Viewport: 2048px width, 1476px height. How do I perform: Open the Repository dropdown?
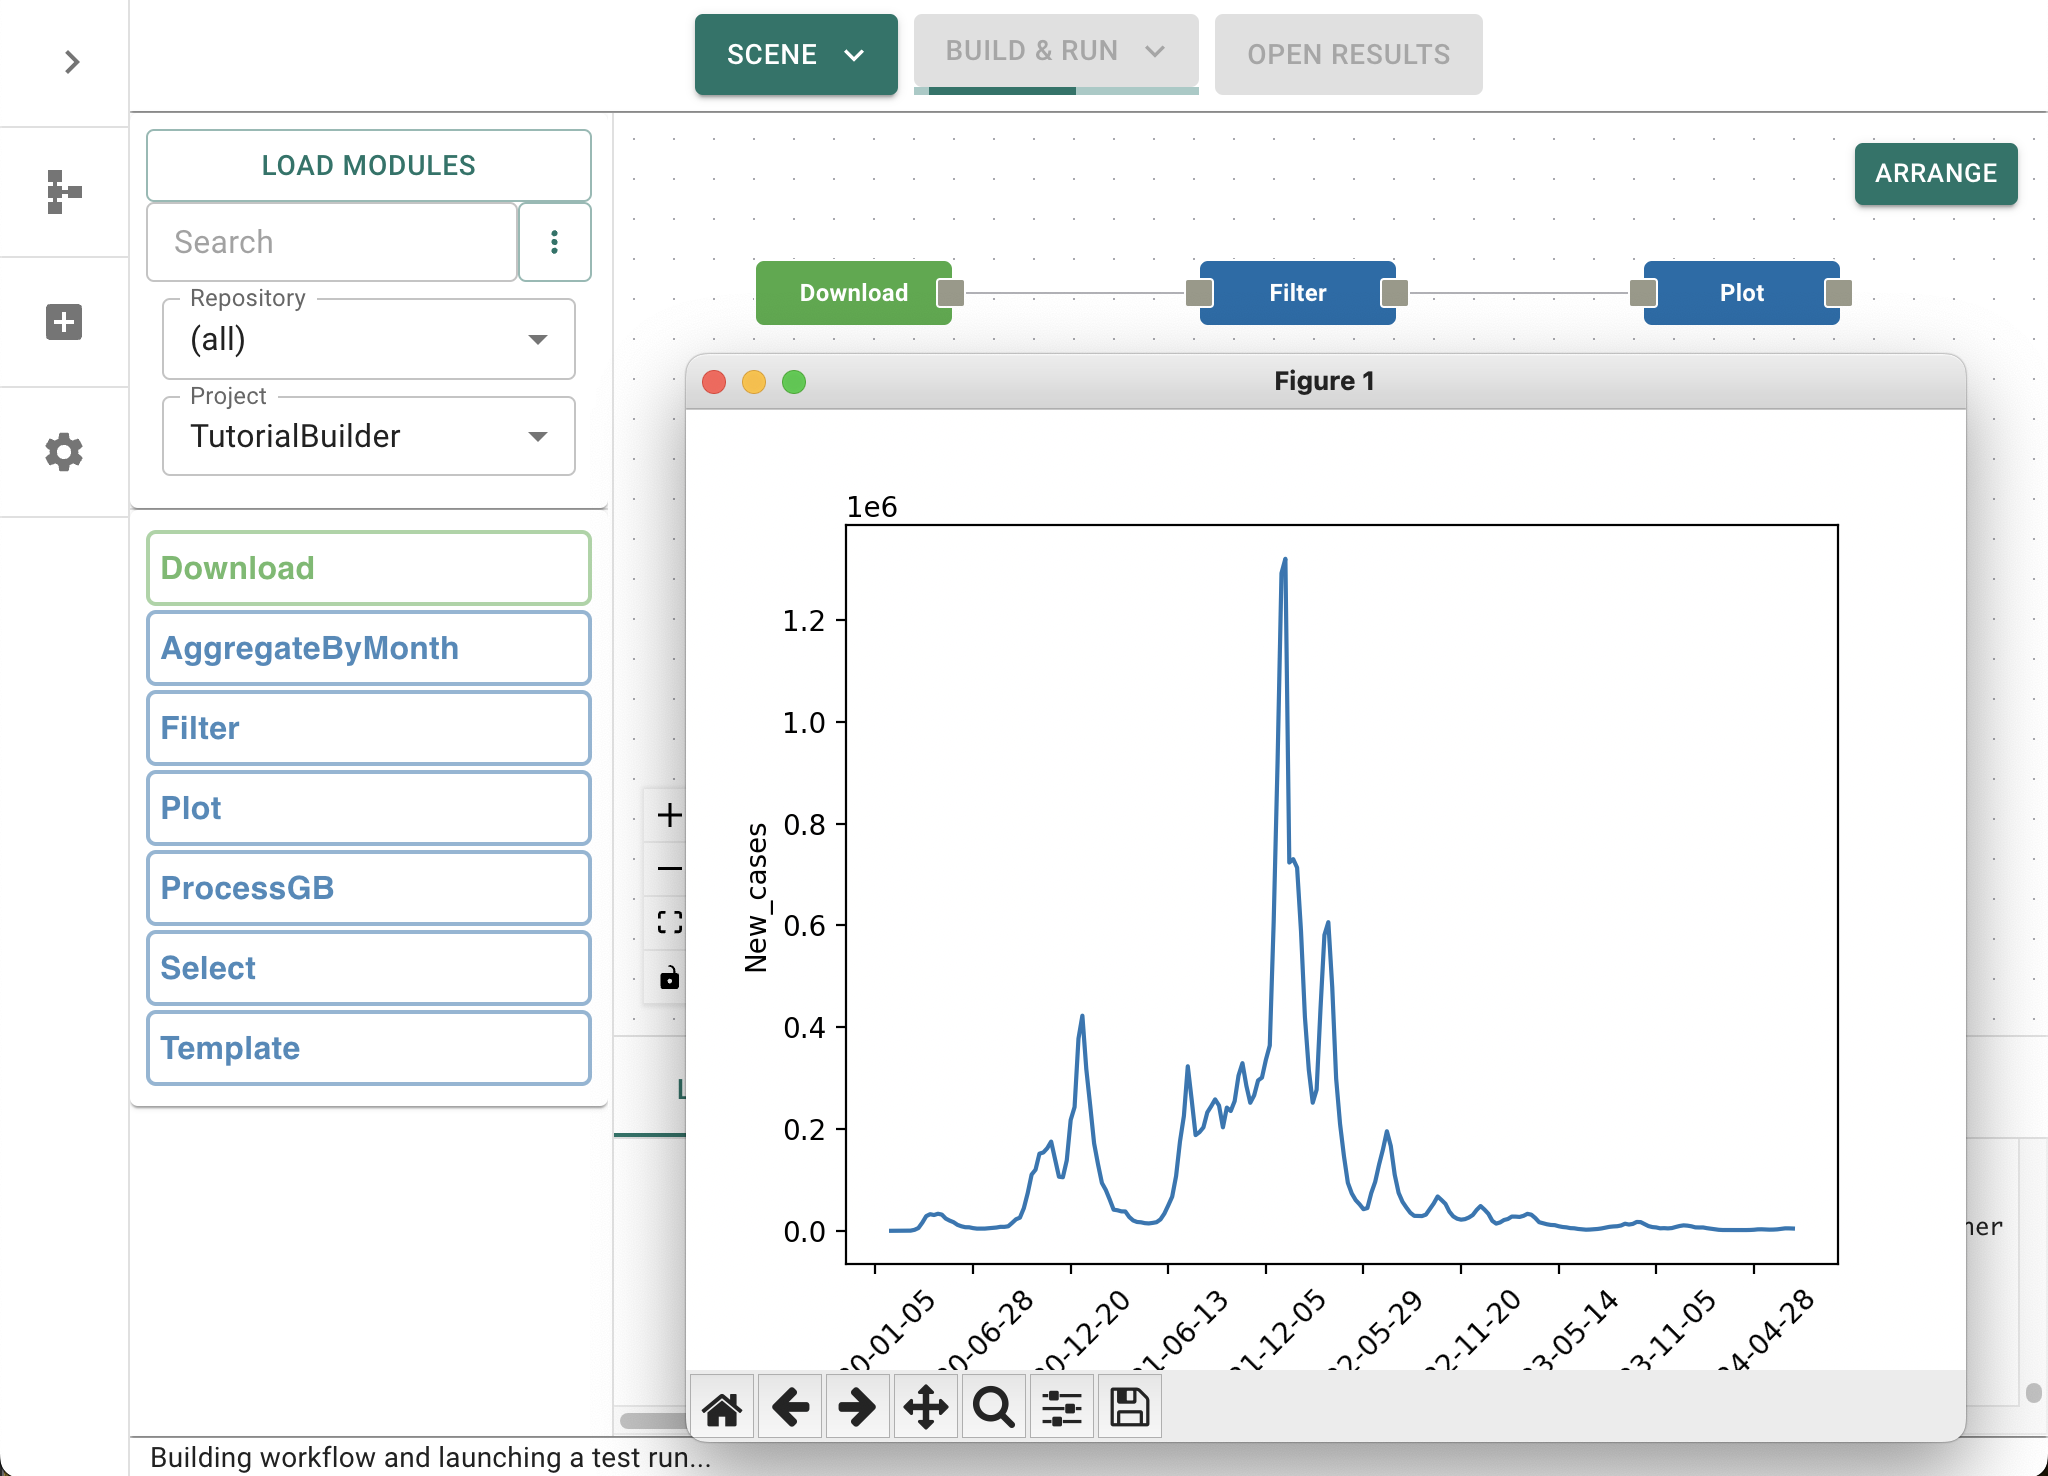[368, 339]
